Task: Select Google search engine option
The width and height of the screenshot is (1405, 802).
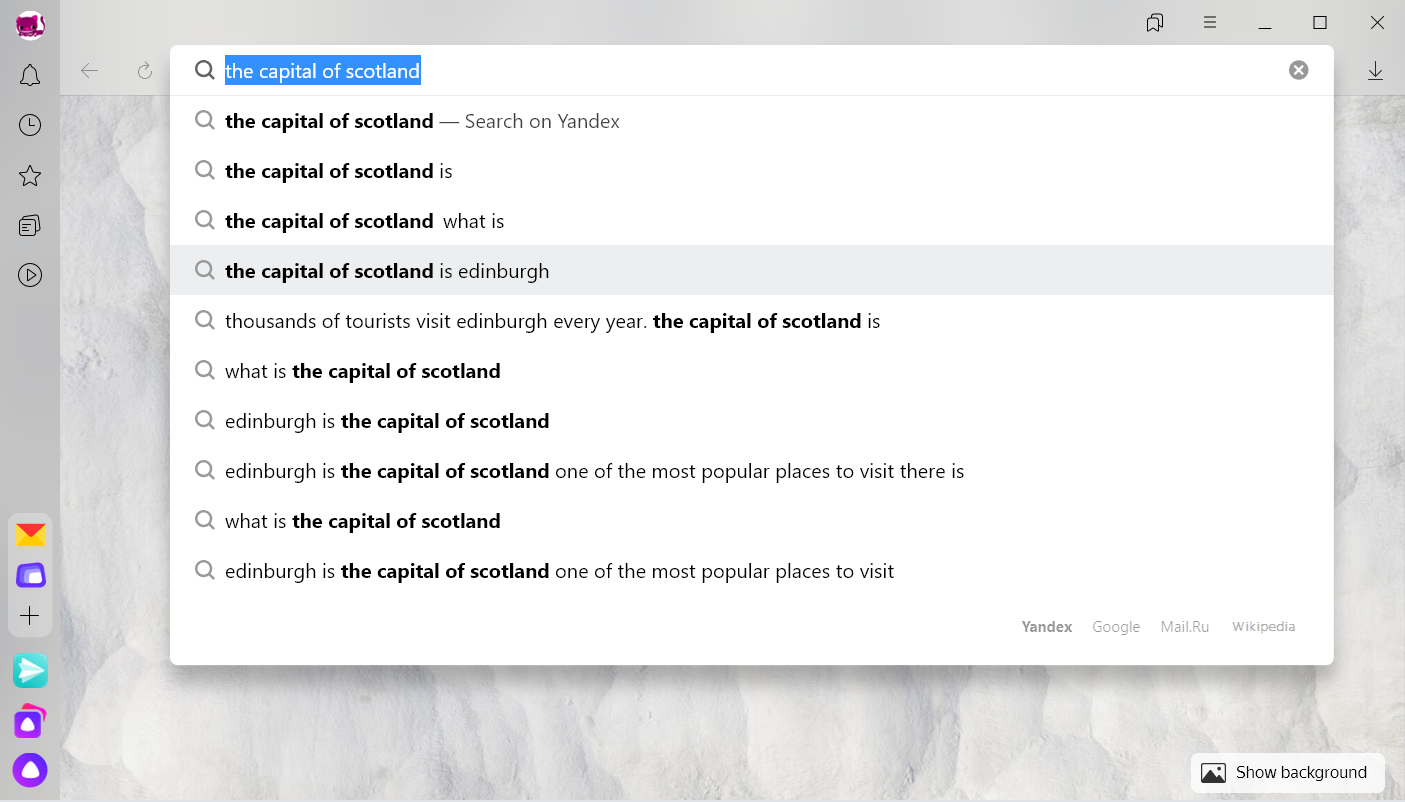Action: click(1116, 627)
